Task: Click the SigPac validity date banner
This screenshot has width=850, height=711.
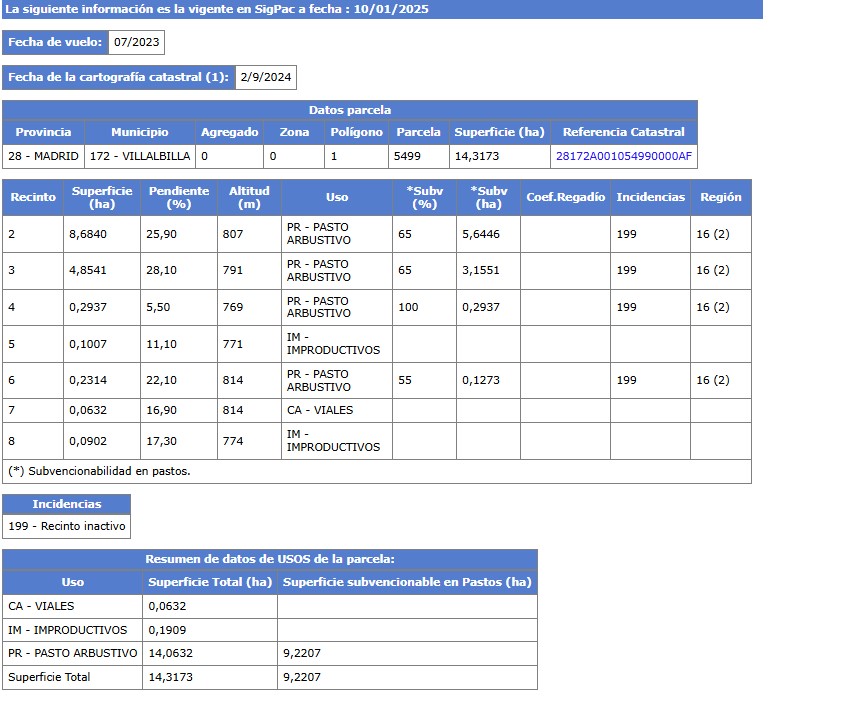Action: coord(382,9)
